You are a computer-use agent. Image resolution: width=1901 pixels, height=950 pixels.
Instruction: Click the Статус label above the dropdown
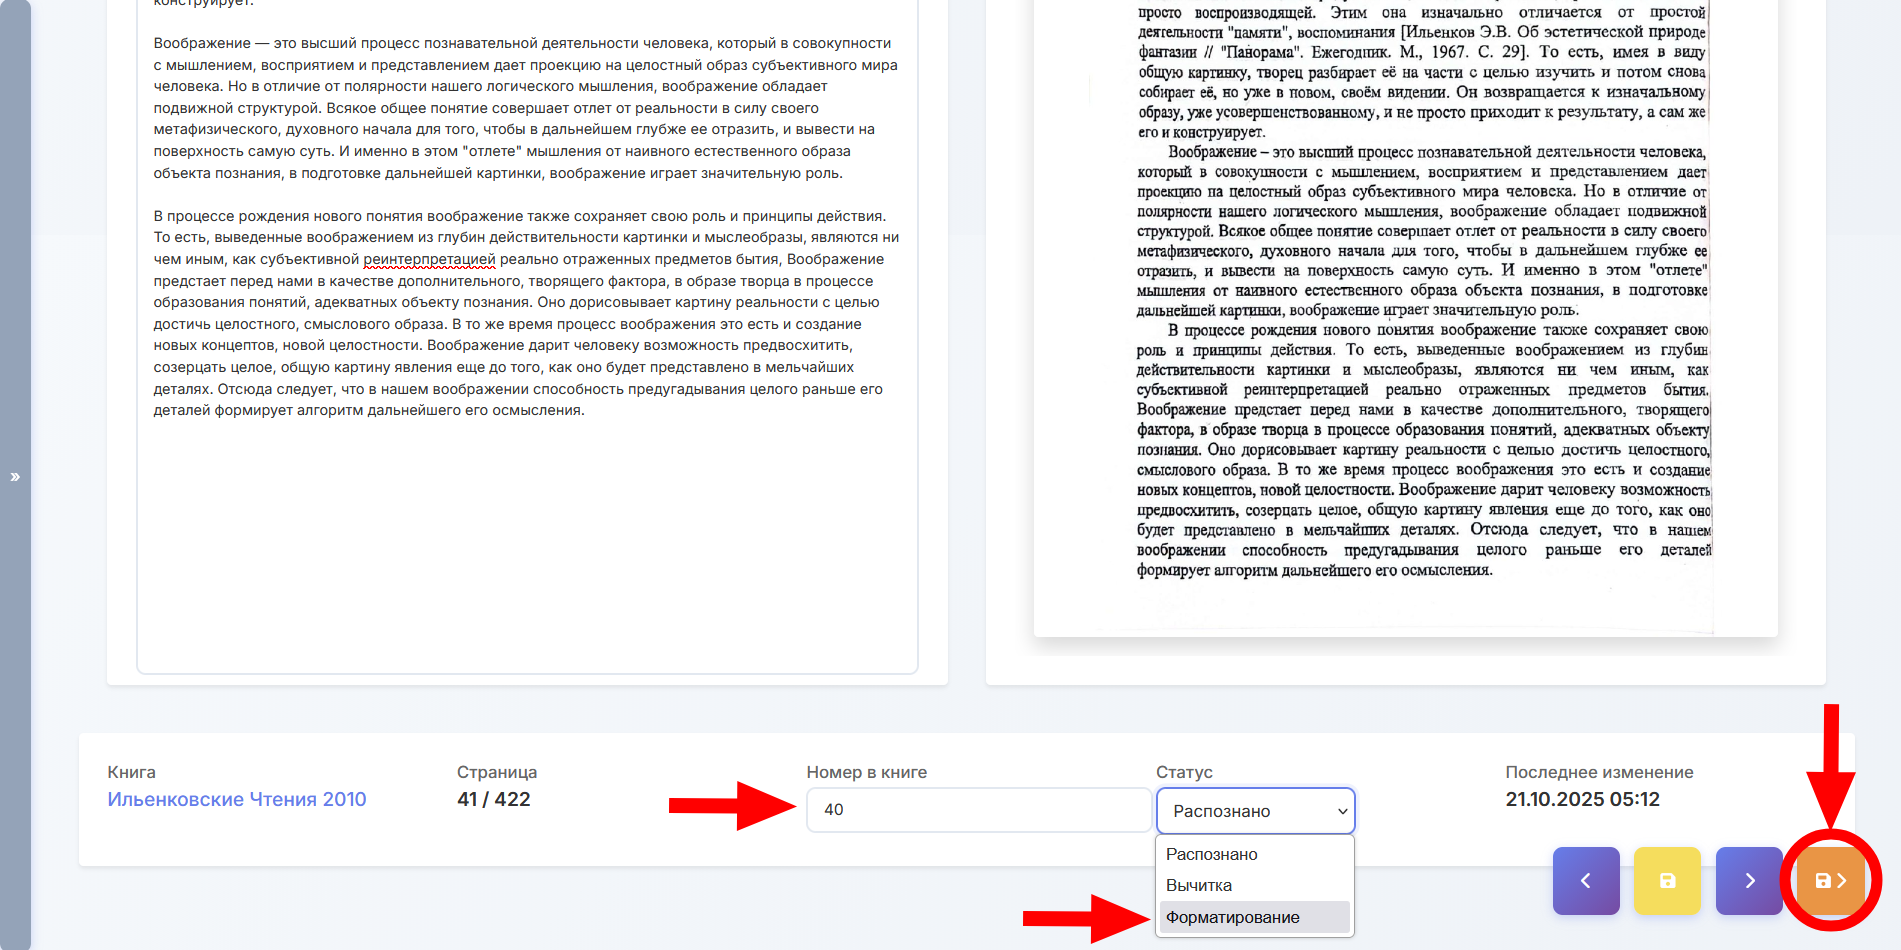(1184, 772)
